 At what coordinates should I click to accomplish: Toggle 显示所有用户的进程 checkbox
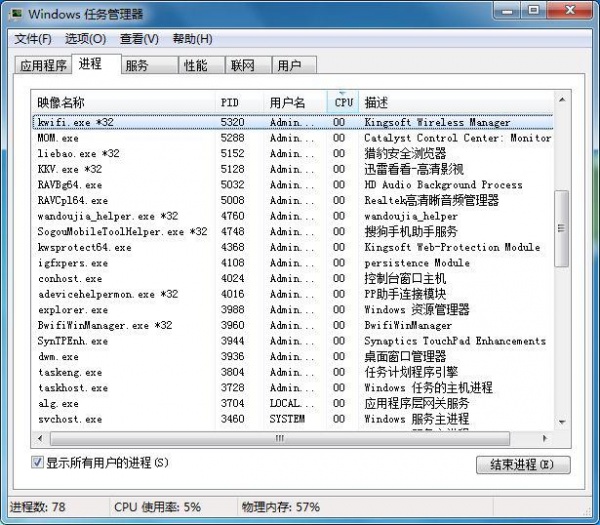click(x=37, y=462)
